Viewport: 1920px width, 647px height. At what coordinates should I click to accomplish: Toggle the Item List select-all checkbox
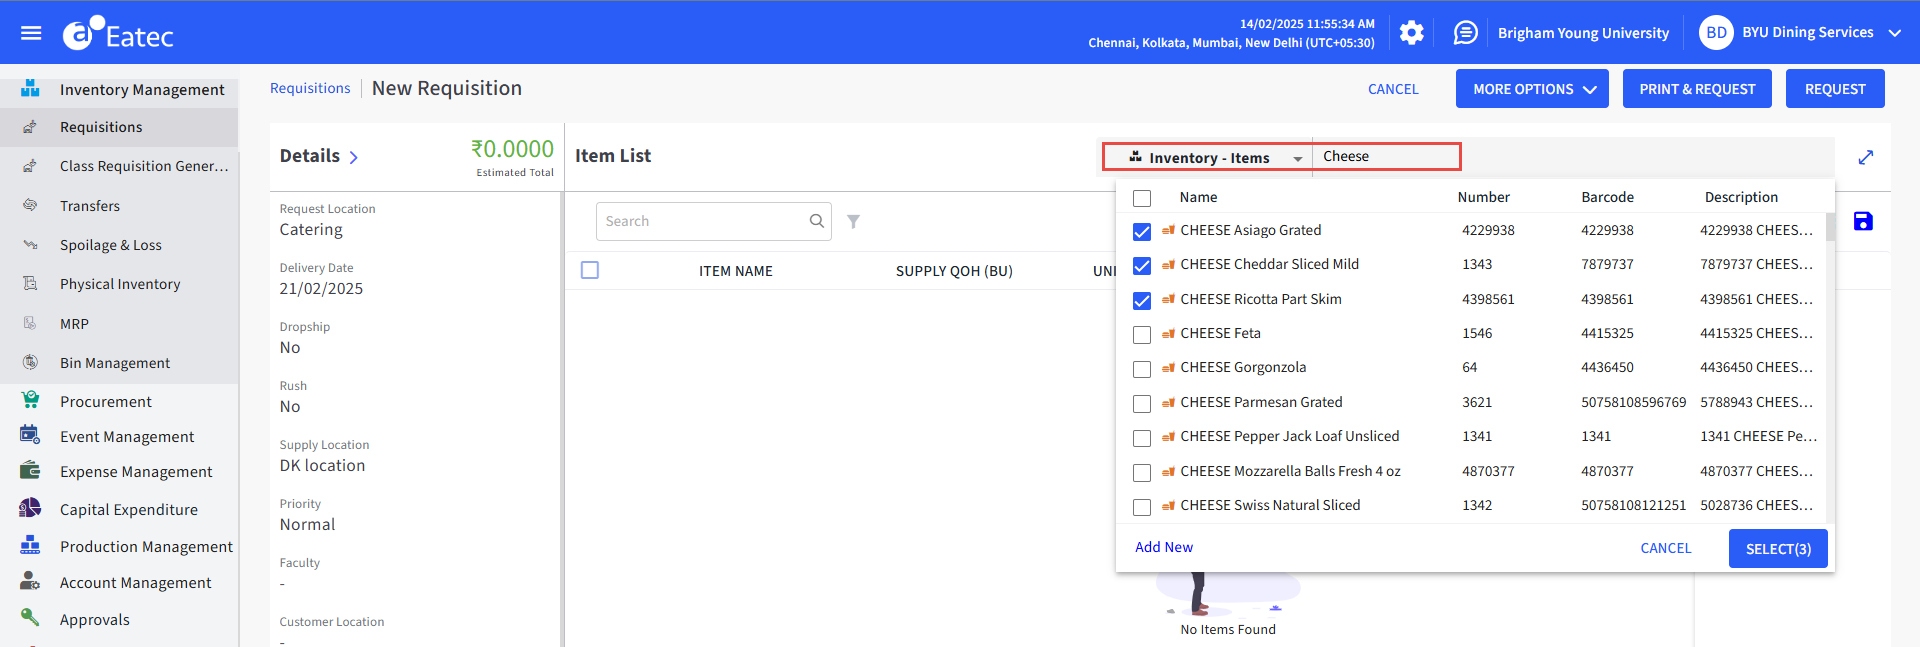(x=590, y=270)
